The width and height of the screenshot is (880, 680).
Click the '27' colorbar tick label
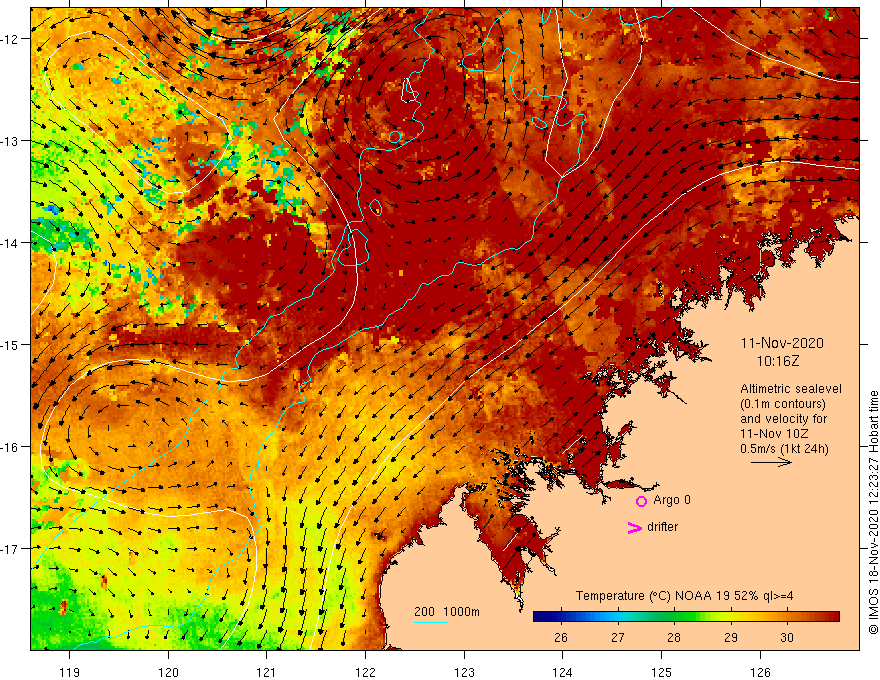point(617,637)
